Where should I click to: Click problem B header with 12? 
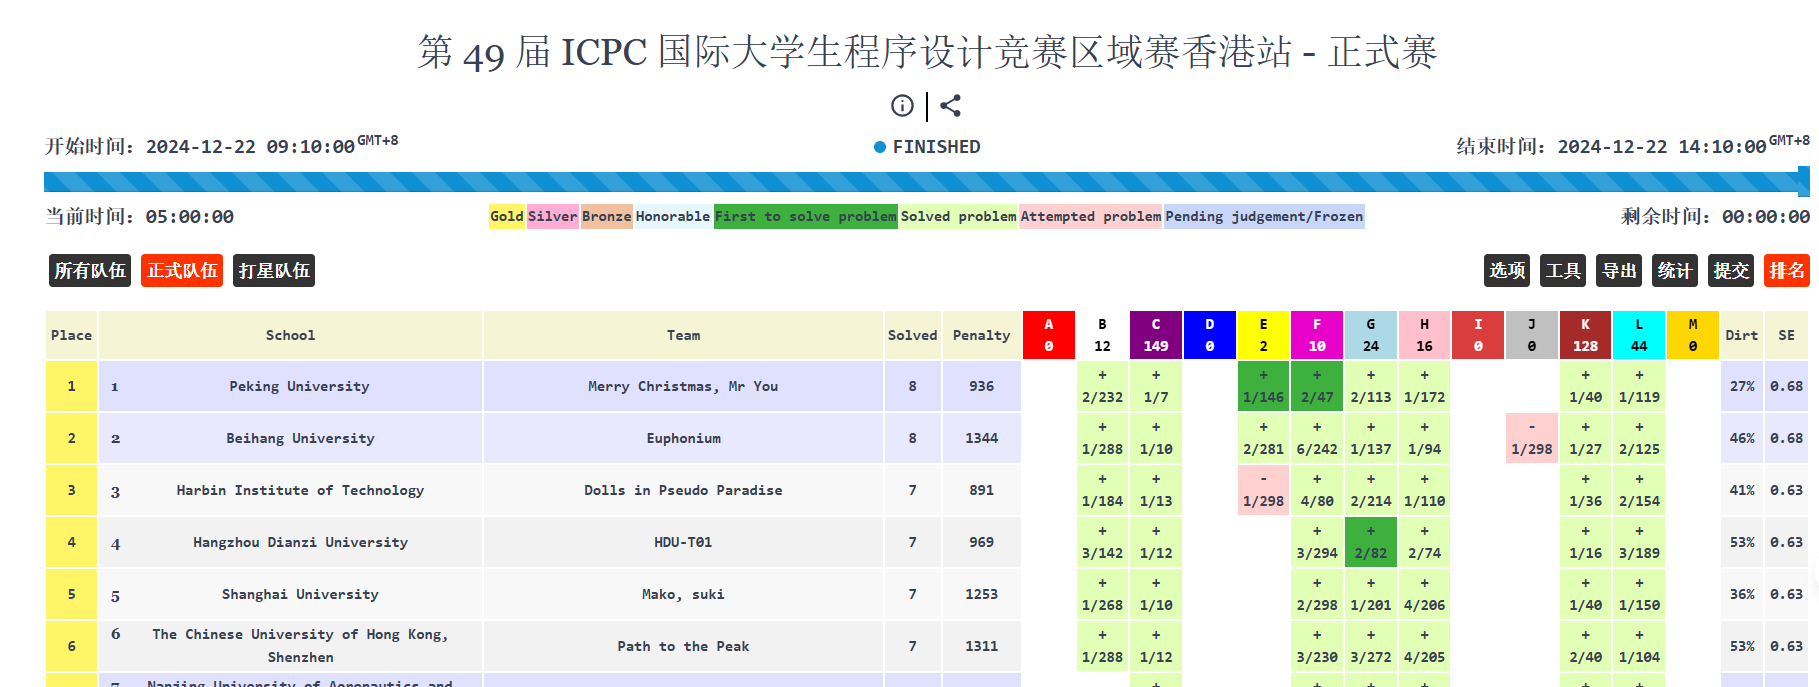pos(1102,335)
